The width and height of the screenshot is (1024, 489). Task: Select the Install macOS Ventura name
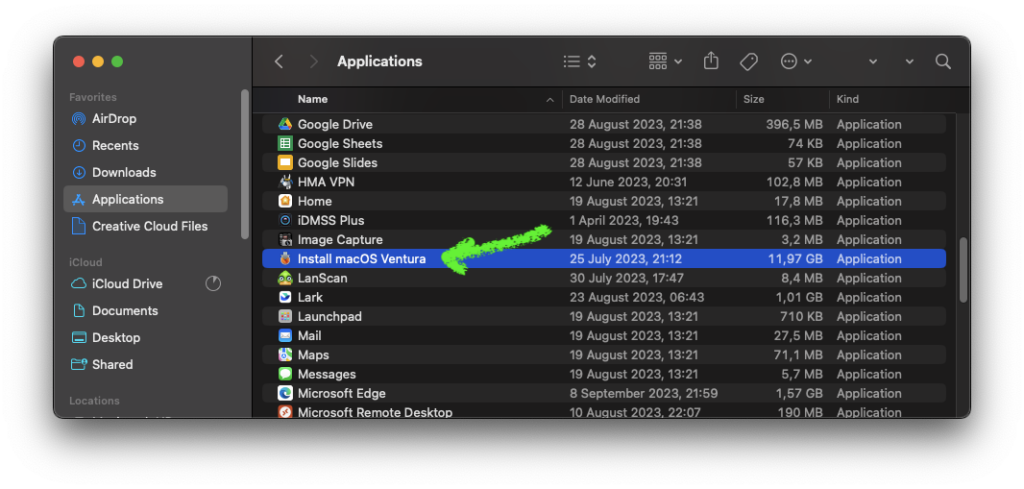tap(362, 259)
